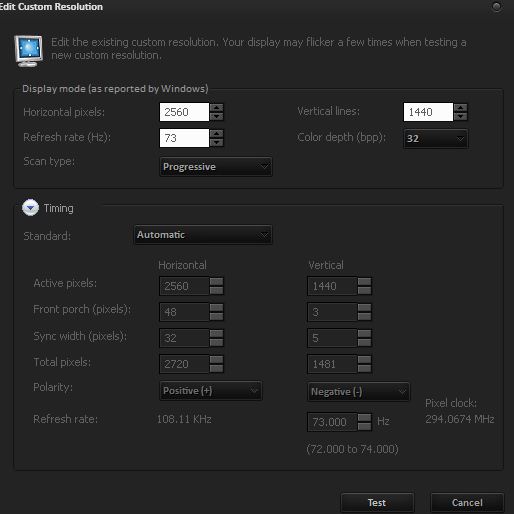
Task: Click the Cancel button
Action: (467, 503)
